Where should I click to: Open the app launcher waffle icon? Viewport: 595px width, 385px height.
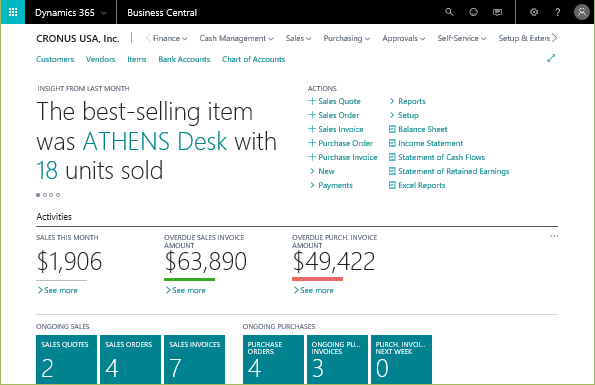[13, 12]
